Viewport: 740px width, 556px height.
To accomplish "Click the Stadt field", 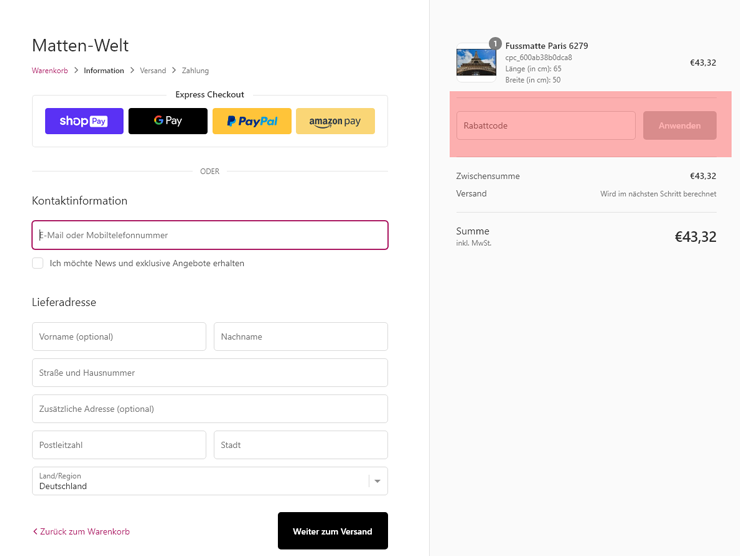I will point(301,445).
